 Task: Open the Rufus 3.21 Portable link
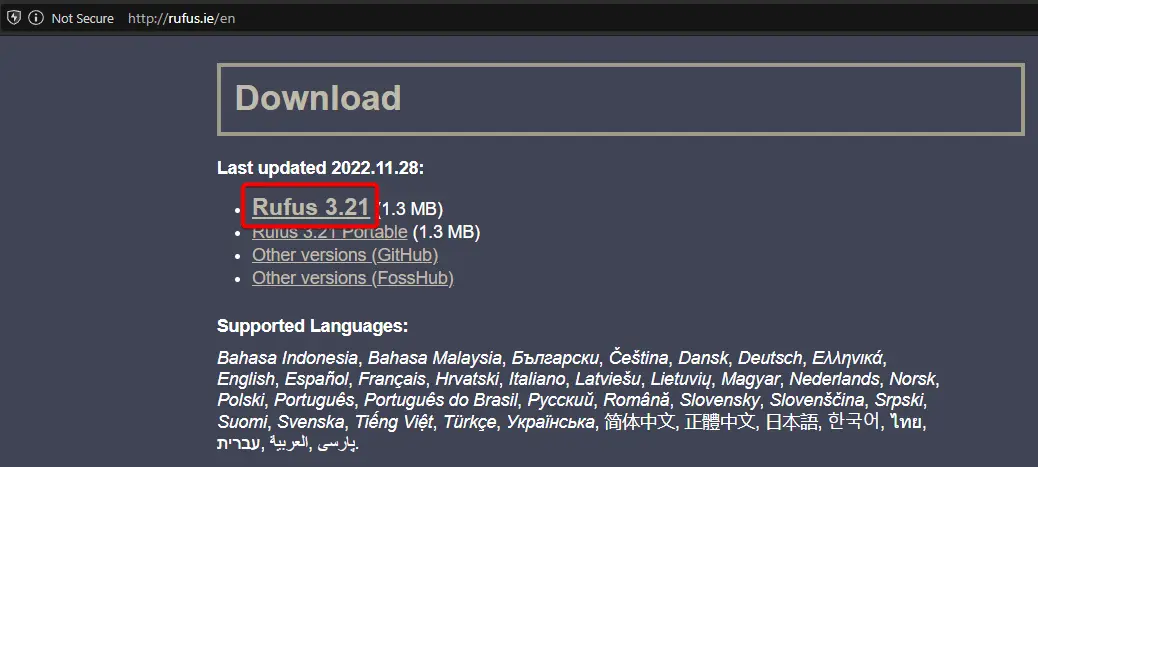[329, 232]
